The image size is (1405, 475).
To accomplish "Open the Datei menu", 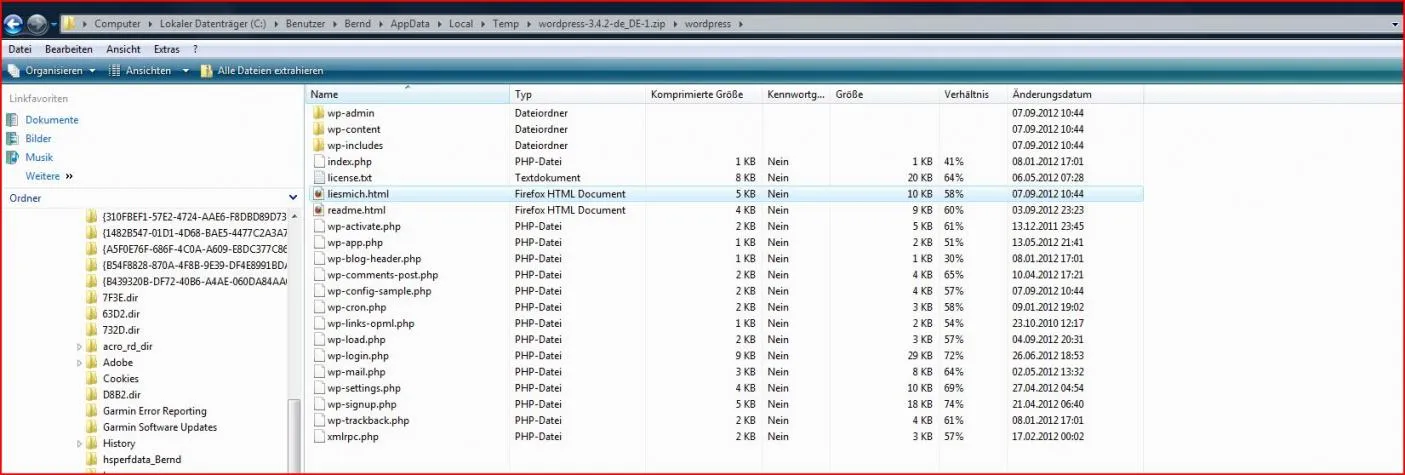I will coord(20,49).
